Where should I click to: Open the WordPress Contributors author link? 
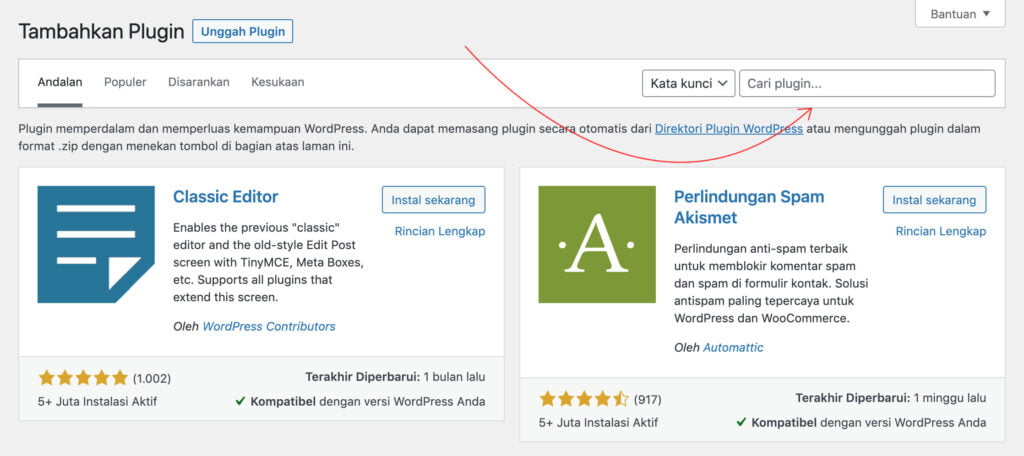(269, 326)
